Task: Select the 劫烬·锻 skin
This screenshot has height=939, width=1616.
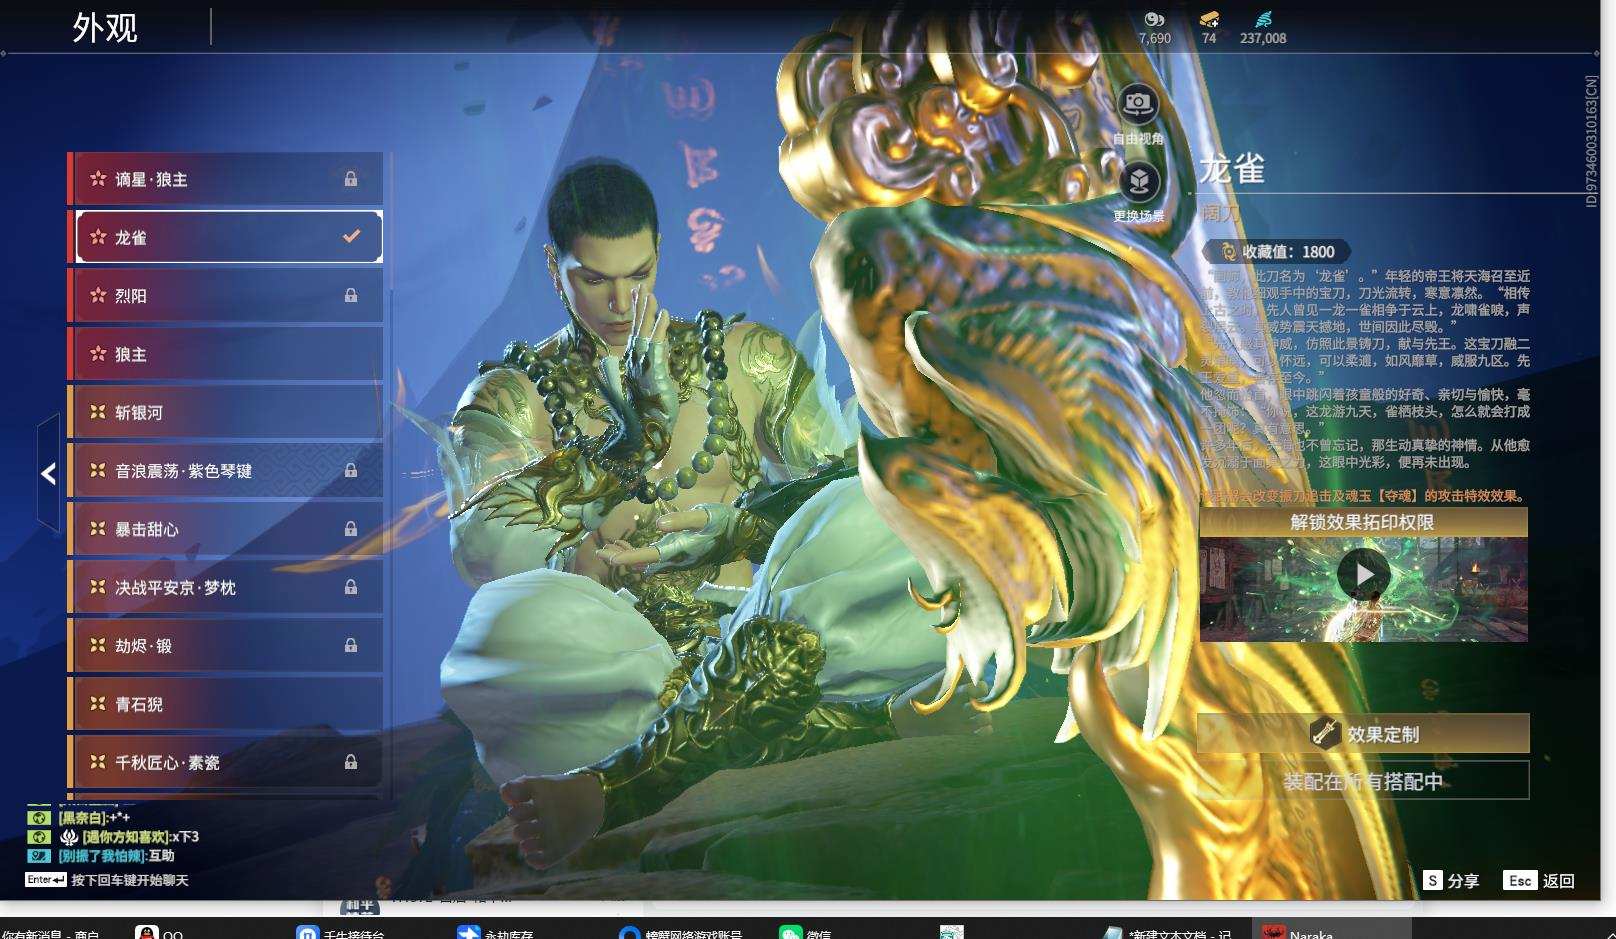Action: coord(226,645)
